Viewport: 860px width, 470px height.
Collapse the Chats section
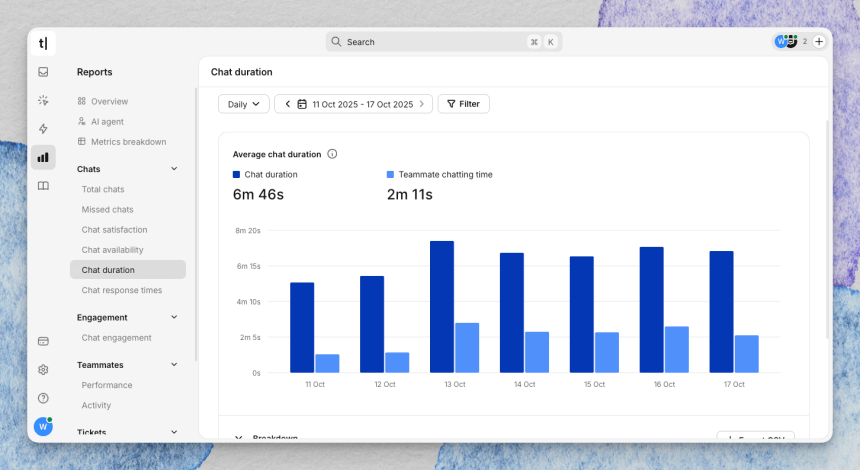[174, 169]
